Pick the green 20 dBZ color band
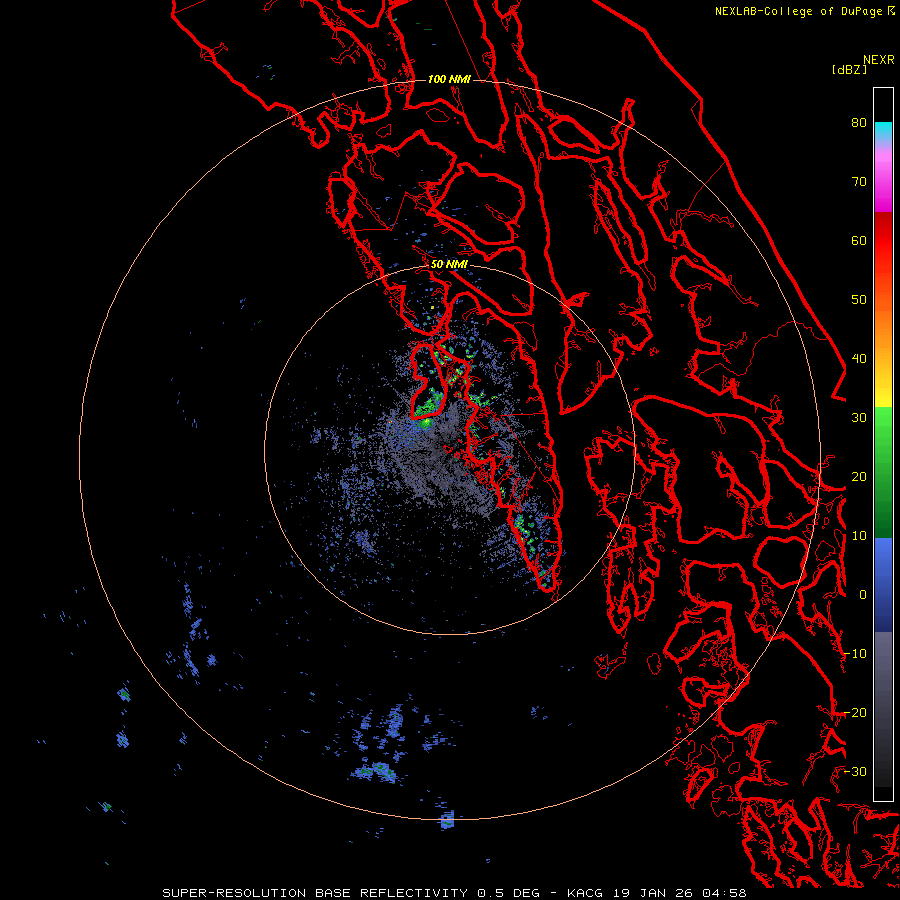Screen dimensions: 900x900 883,475
